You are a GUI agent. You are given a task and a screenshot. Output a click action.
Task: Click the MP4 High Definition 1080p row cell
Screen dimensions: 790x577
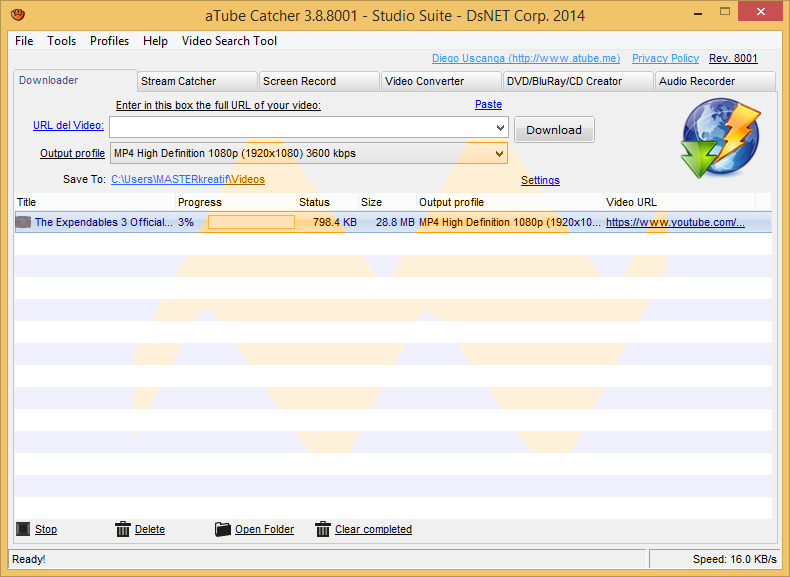(510, 222)
